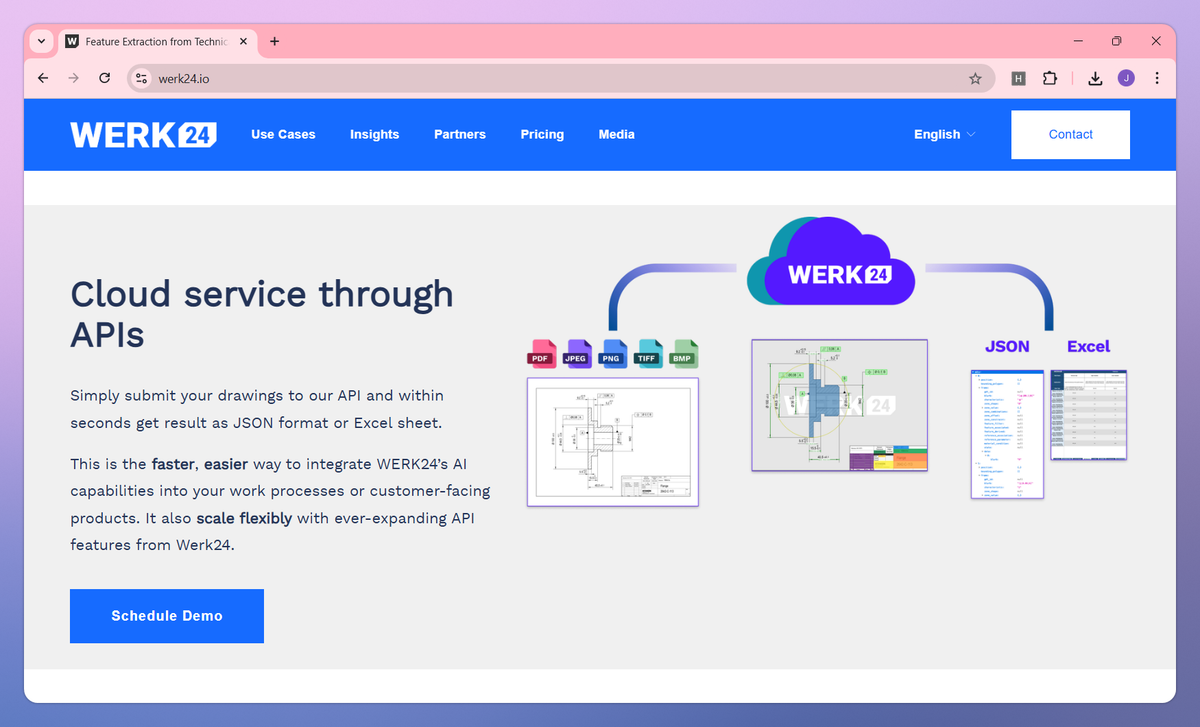This screenshot has width=1200, height=727.
Task: Click the TIFF file format icon
Action: (649, 354)
